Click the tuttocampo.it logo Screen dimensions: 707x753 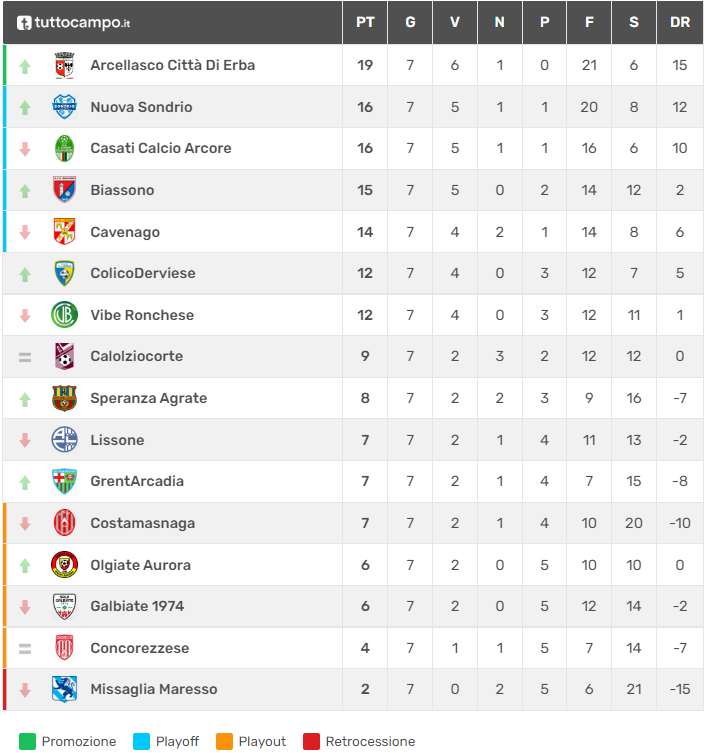click(74, 22)
